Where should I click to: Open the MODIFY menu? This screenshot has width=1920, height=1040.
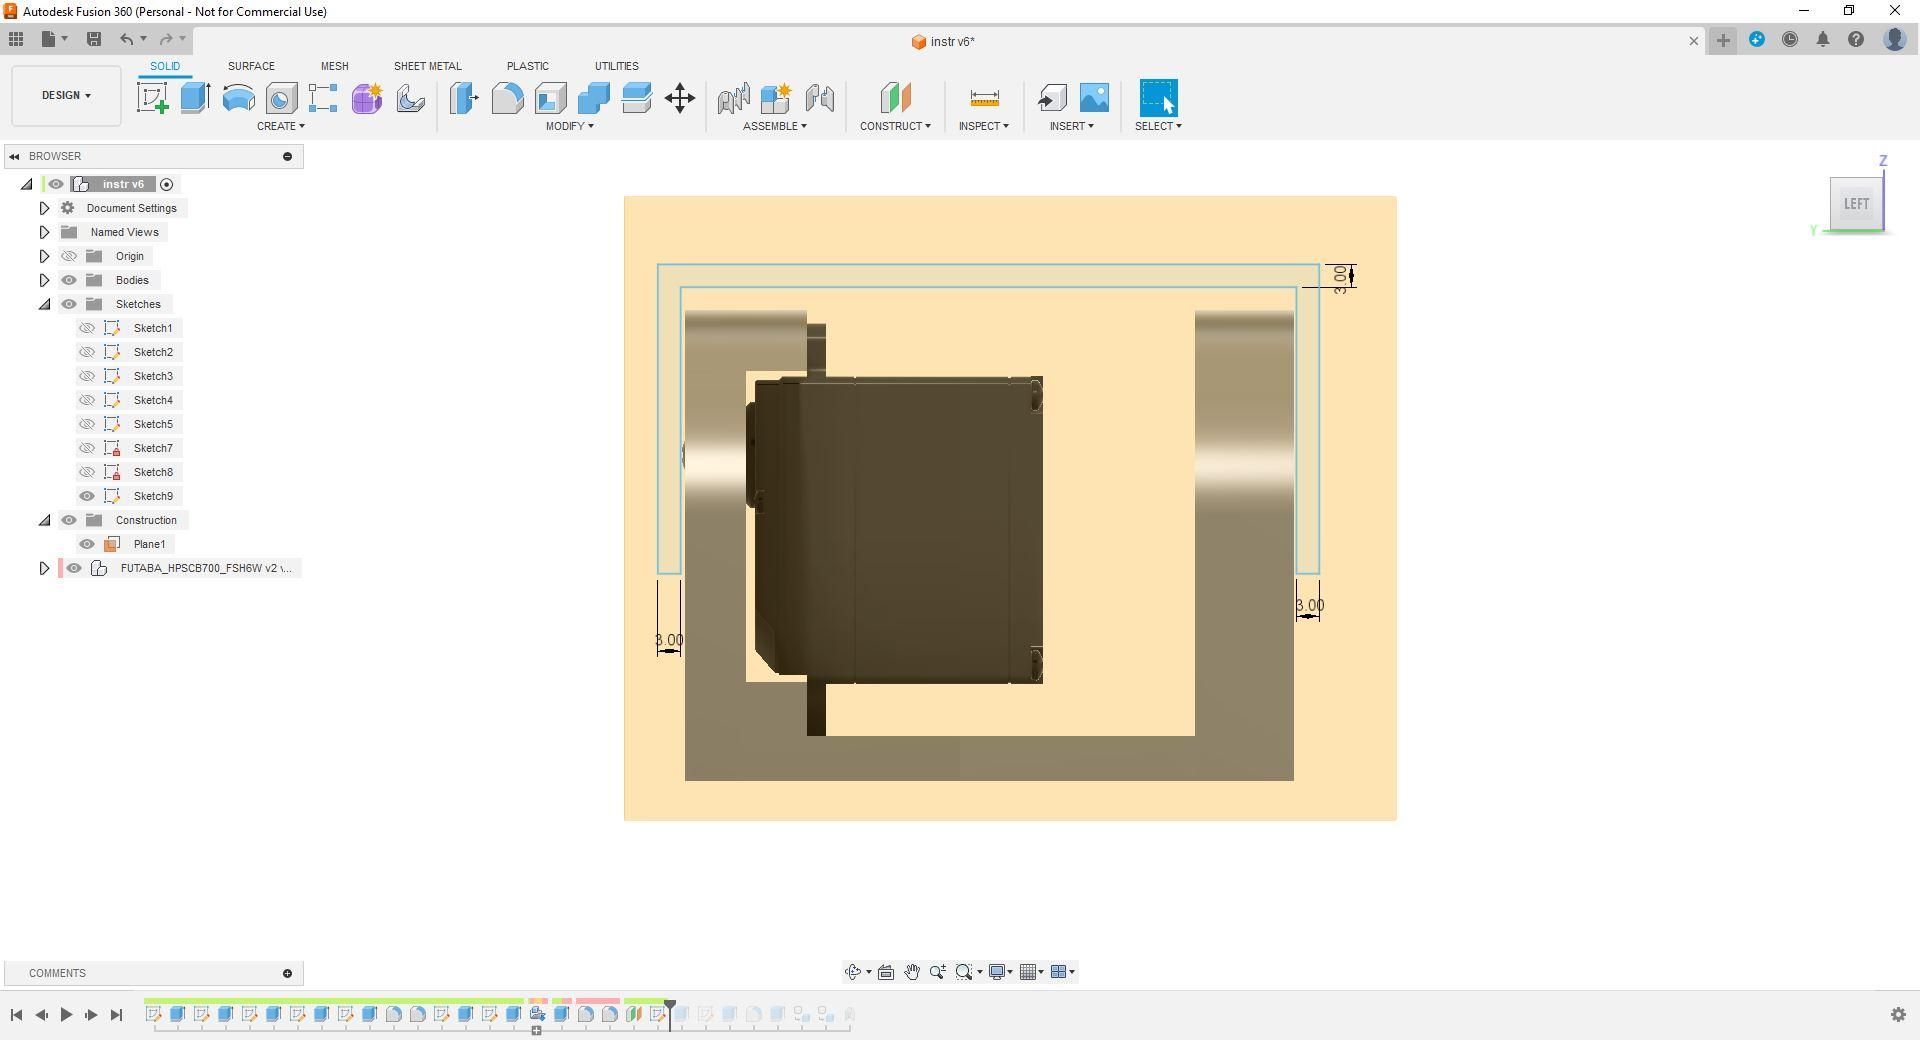click(569, 126)
